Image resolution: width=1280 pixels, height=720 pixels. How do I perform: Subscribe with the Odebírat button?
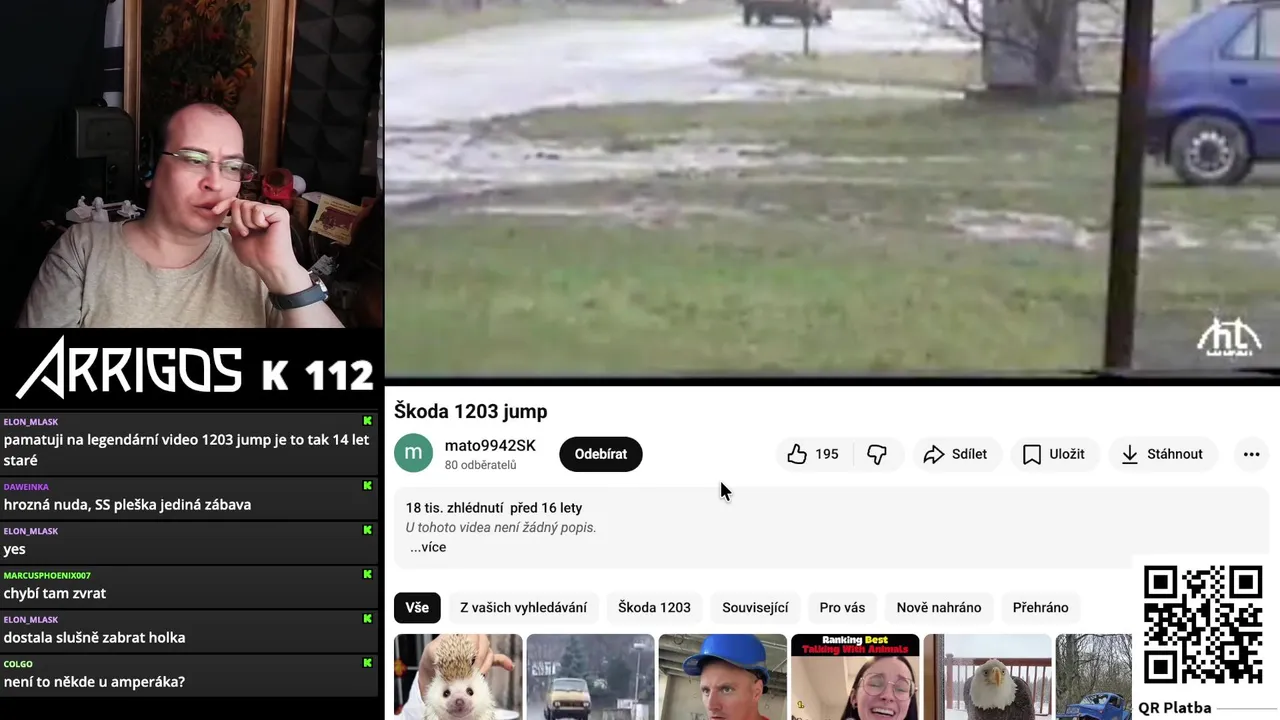pos(601,454)
